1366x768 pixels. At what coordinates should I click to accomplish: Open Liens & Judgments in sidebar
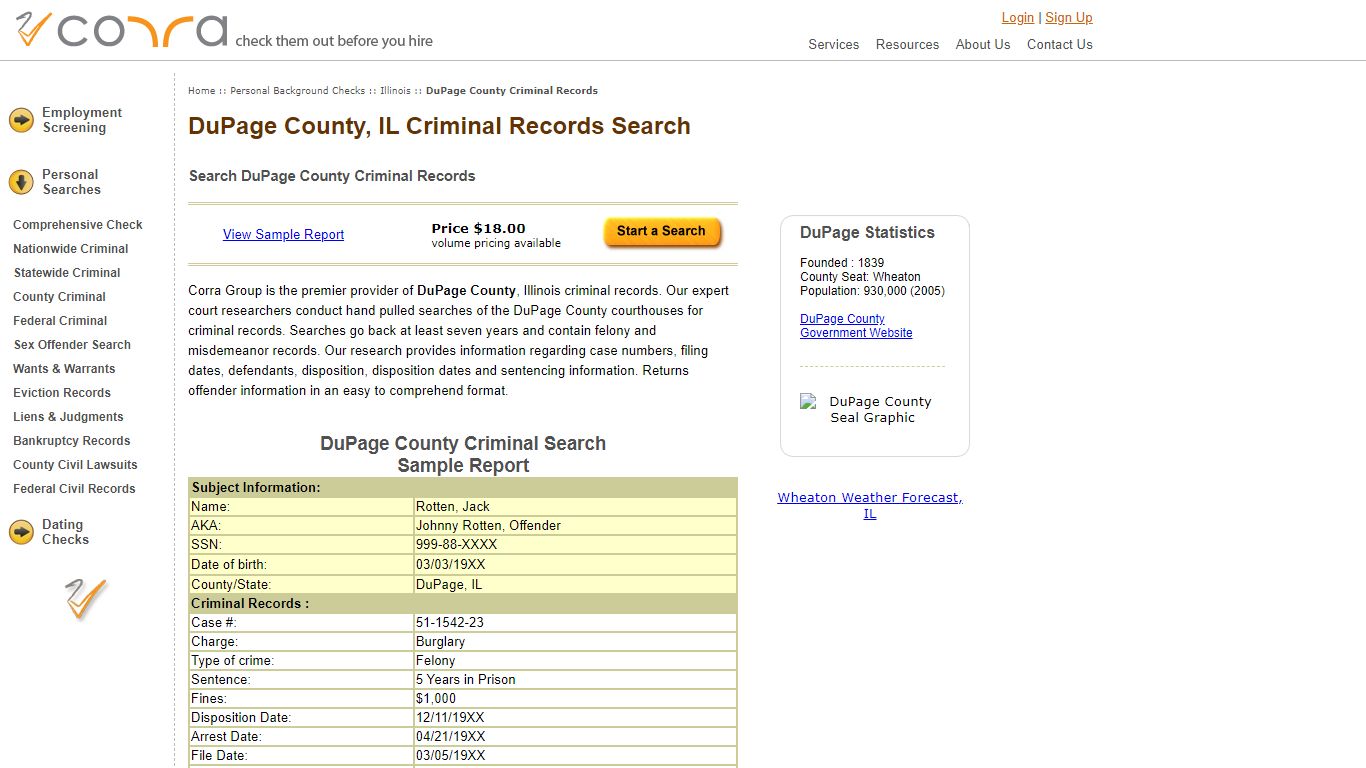click(x=68, y=417)
